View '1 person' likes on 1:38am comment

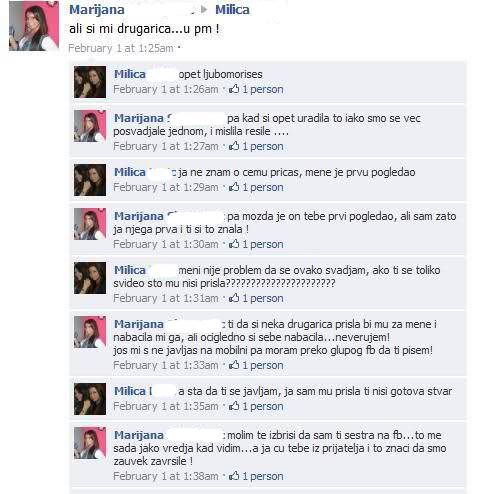coord(263,476)
